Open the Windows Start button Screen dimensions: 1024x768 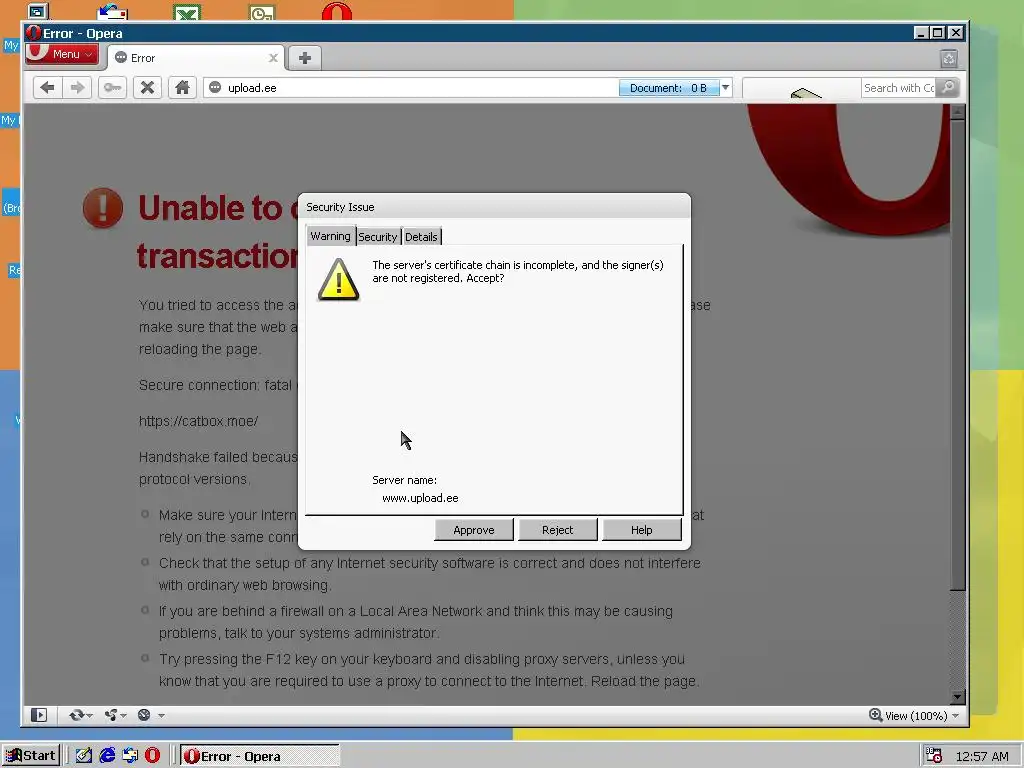[31, 756]
